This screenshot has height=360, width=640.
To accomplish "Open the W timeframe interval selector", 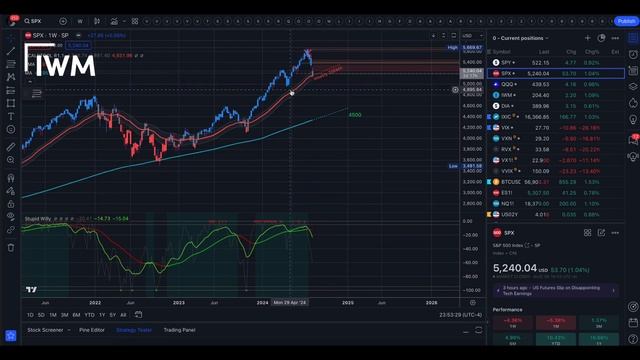I will (x=80, y=21).
